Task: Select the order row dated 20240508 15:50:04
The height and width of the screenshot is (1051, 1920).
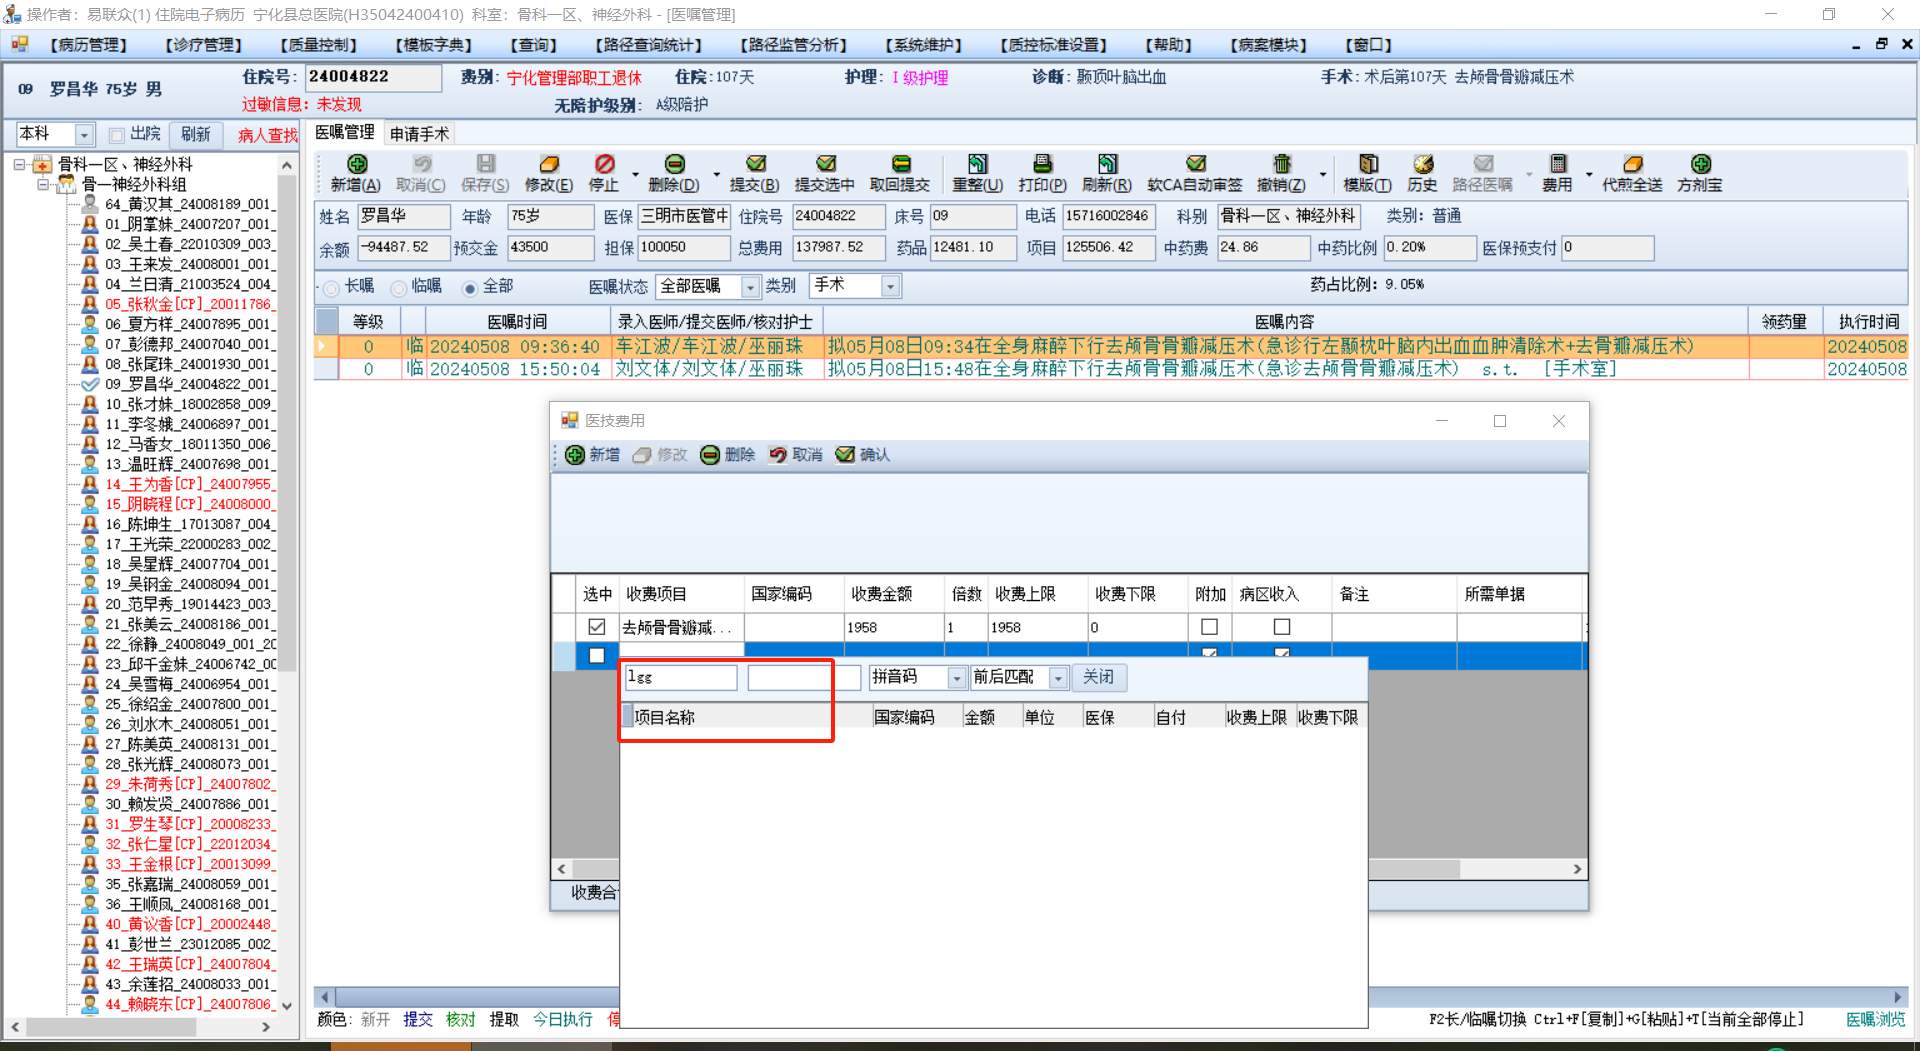Action: (1111, 369)
